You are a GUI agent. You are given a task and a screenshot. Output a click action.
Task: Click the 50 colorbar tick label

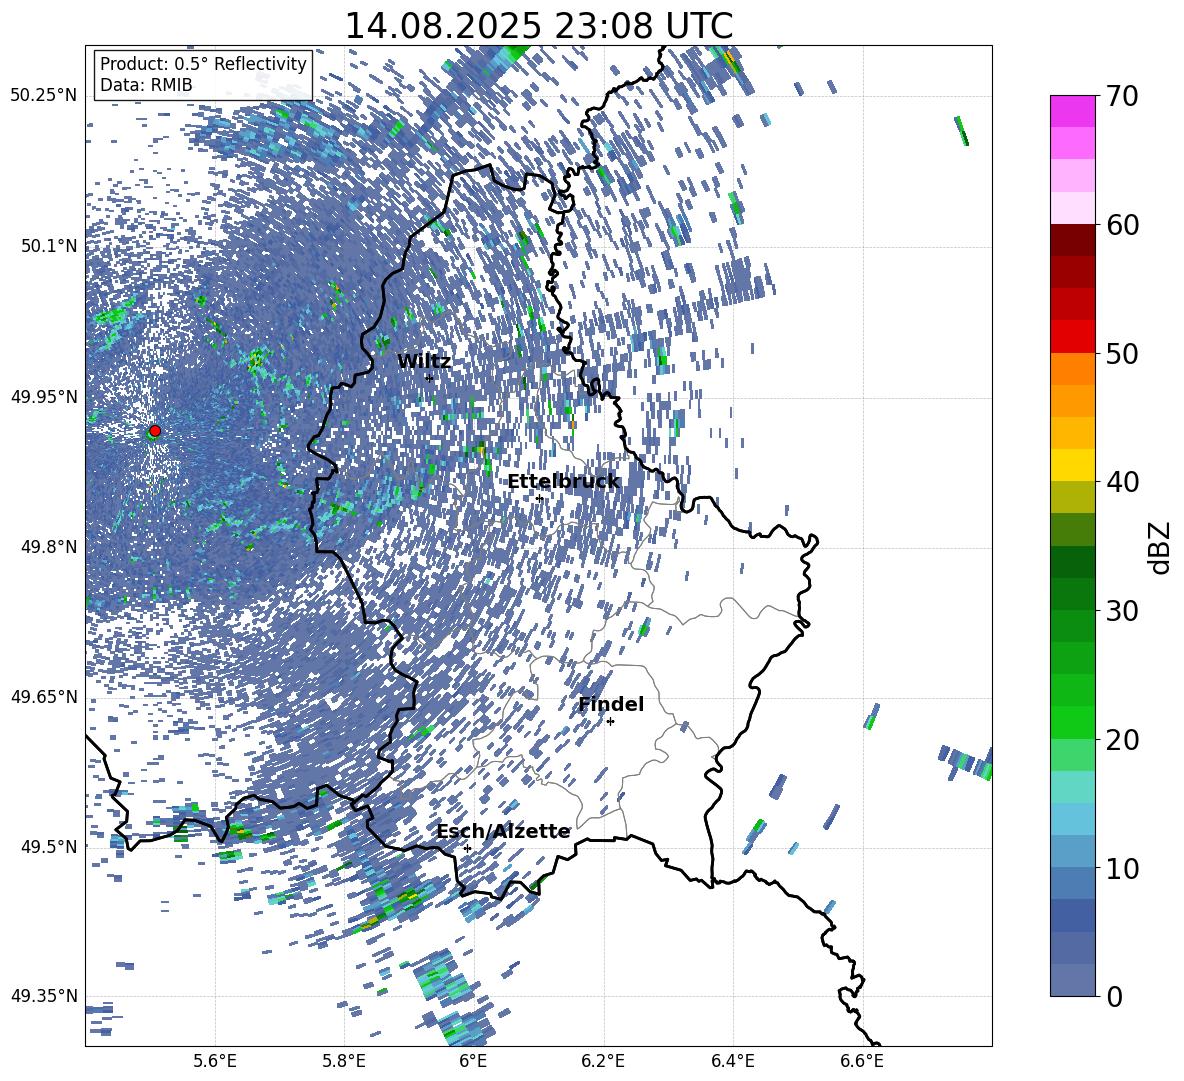pyautogui.click(x=1122, y=353)
